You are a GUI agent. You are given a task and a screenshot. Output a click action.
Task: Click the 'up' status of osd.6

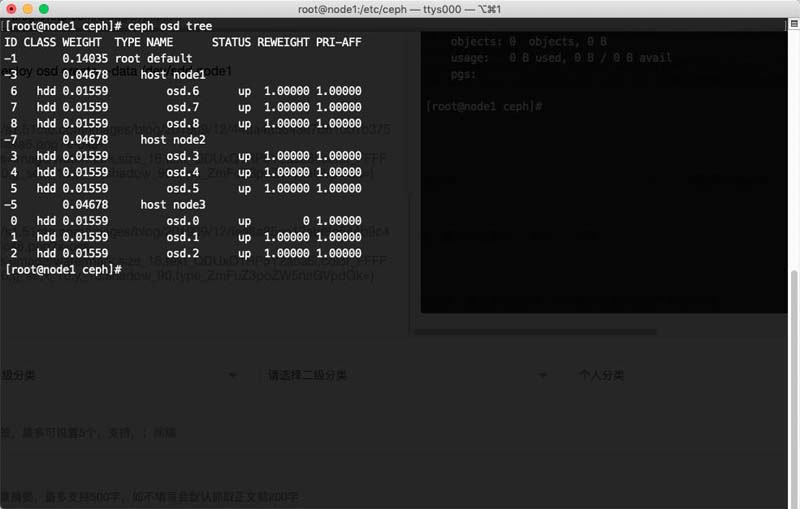point(244,91)
